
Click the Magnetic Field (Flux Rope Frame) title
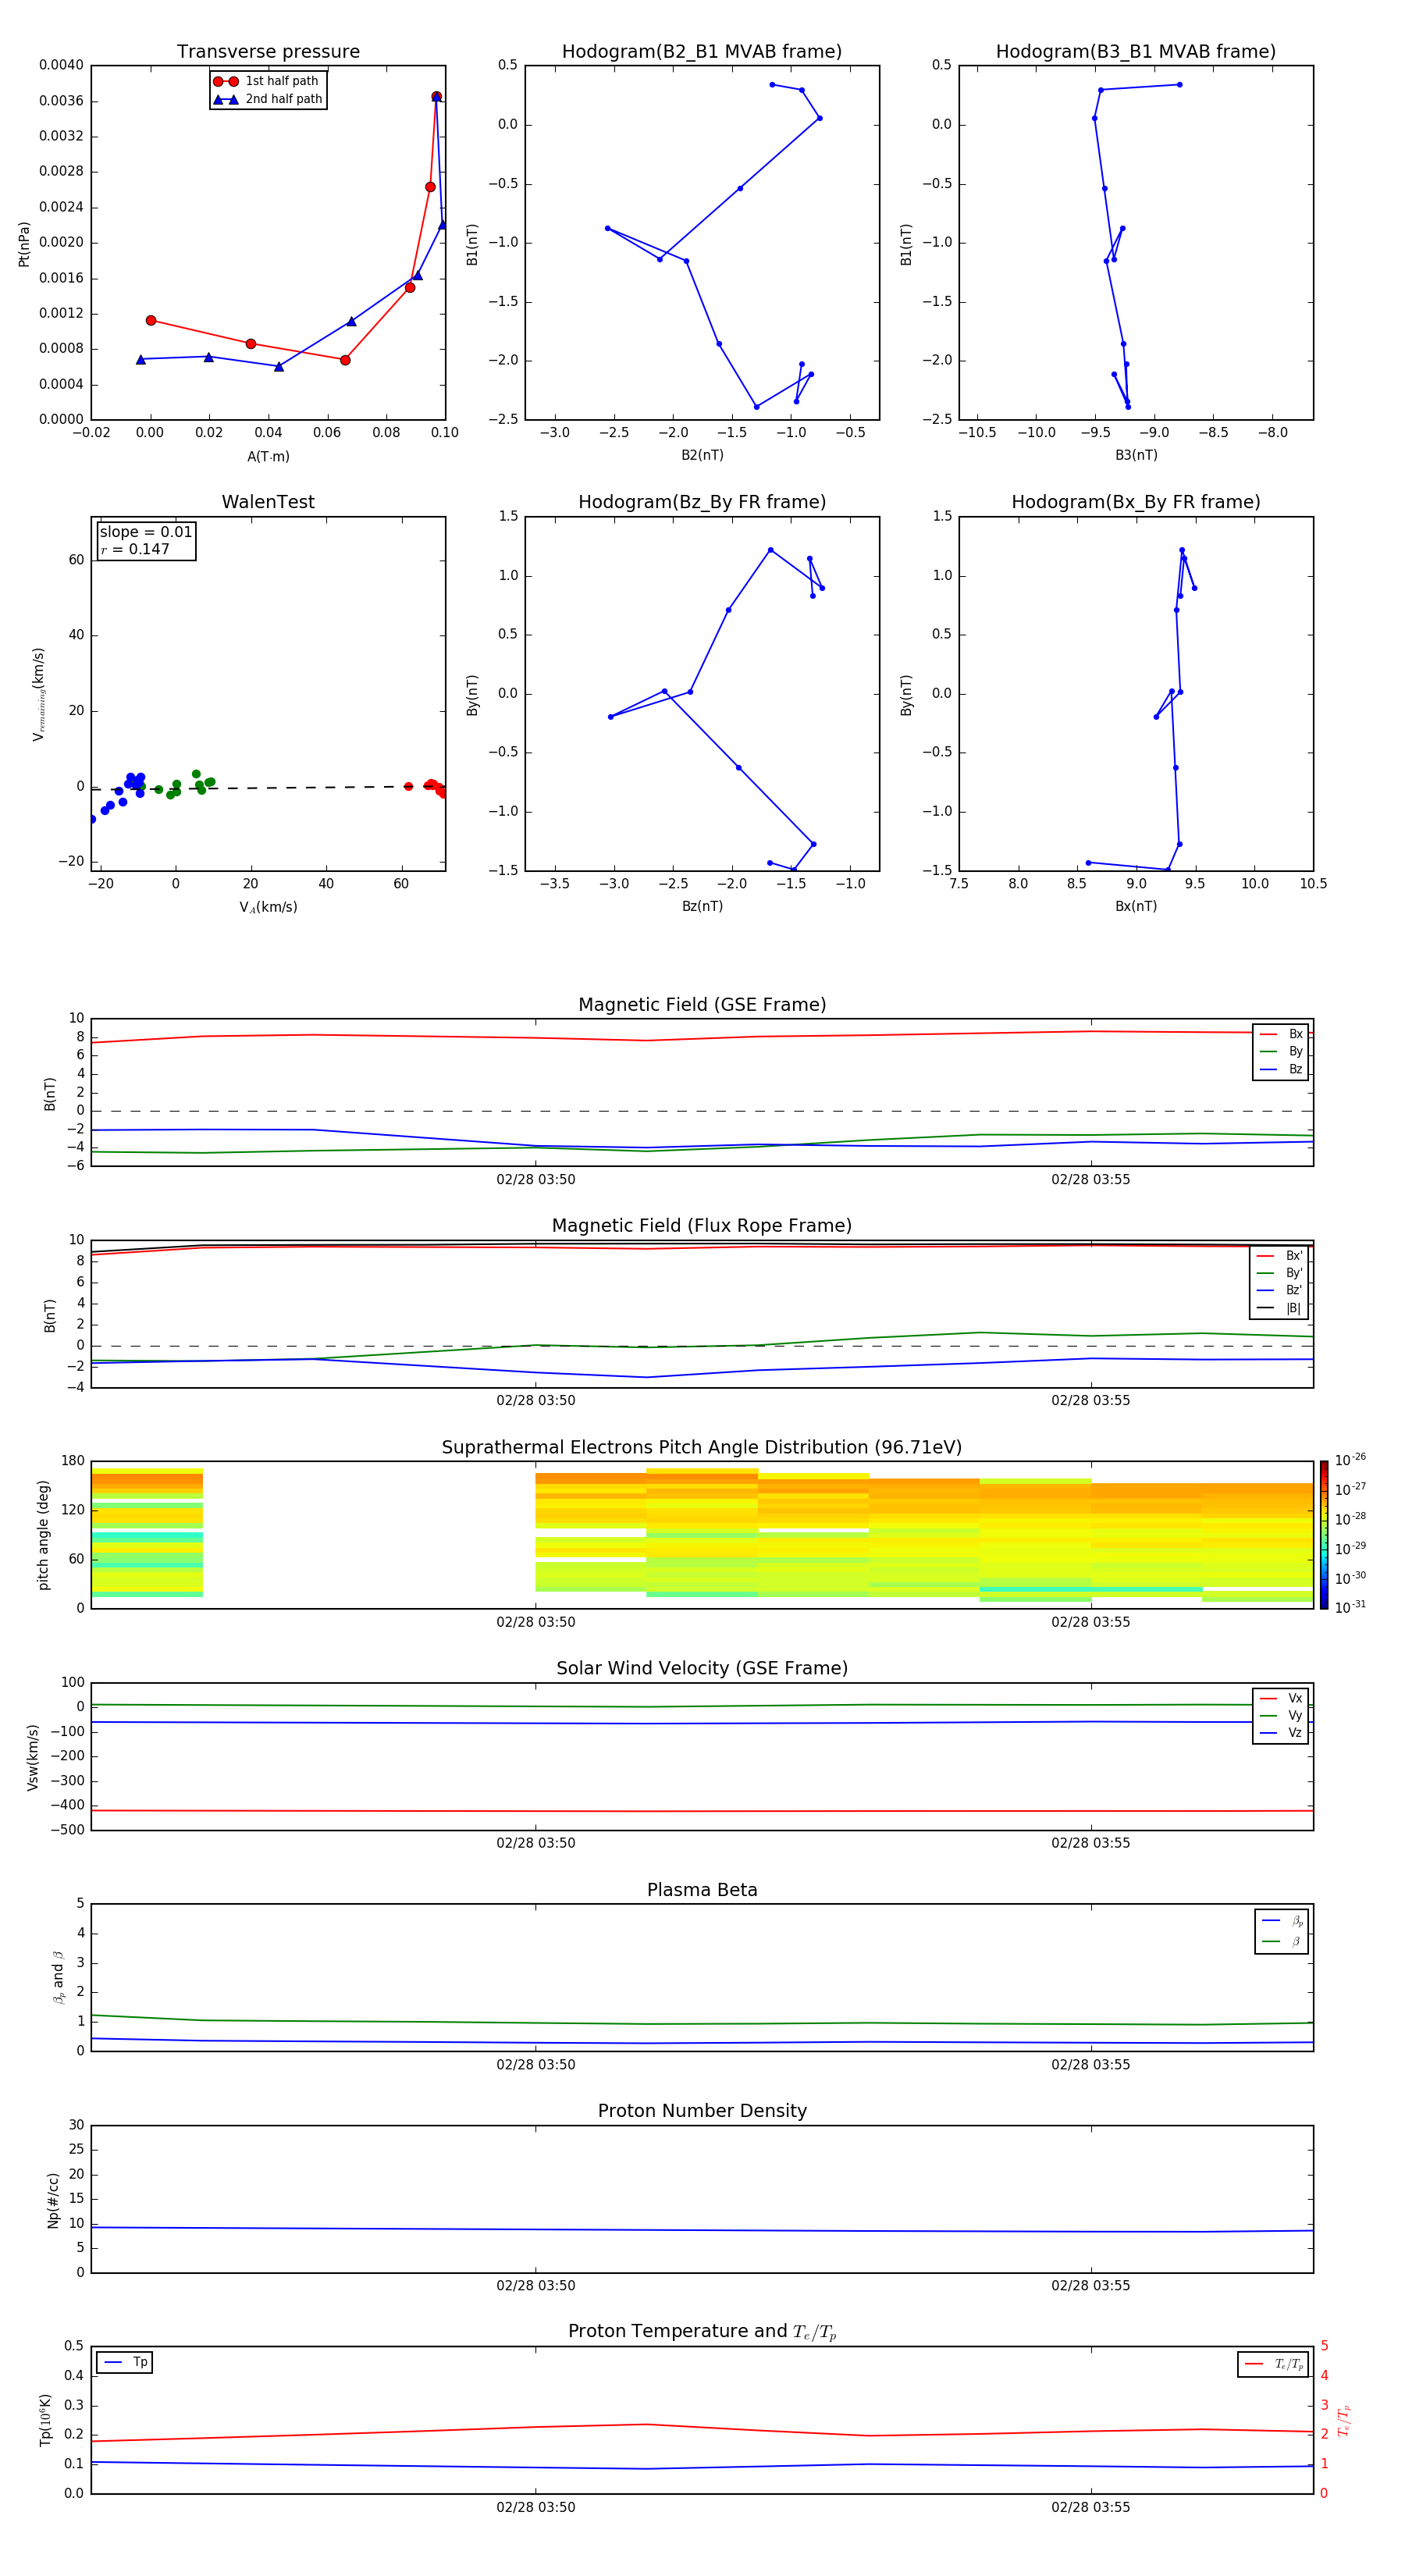tap(702, 1226)
